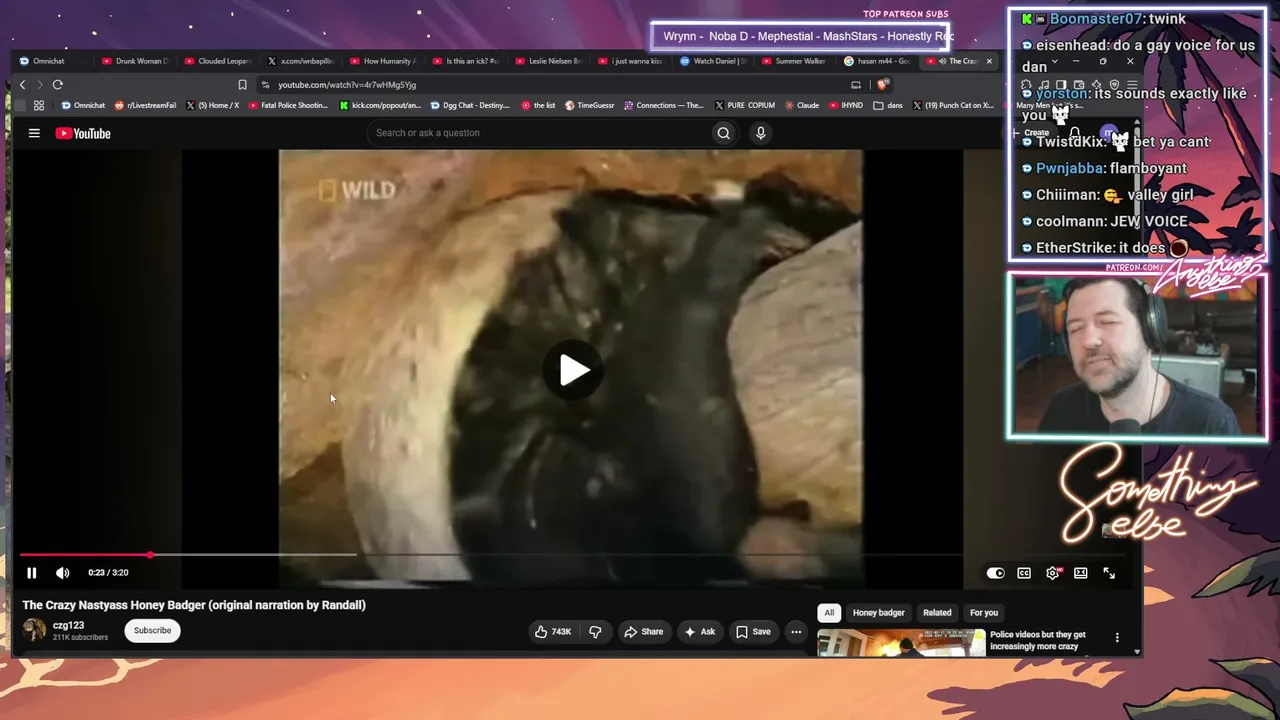Screen dimensions: 1280x720
Task: Switch to the Leslie Nielsen browser tab
Action: (549, 61)
